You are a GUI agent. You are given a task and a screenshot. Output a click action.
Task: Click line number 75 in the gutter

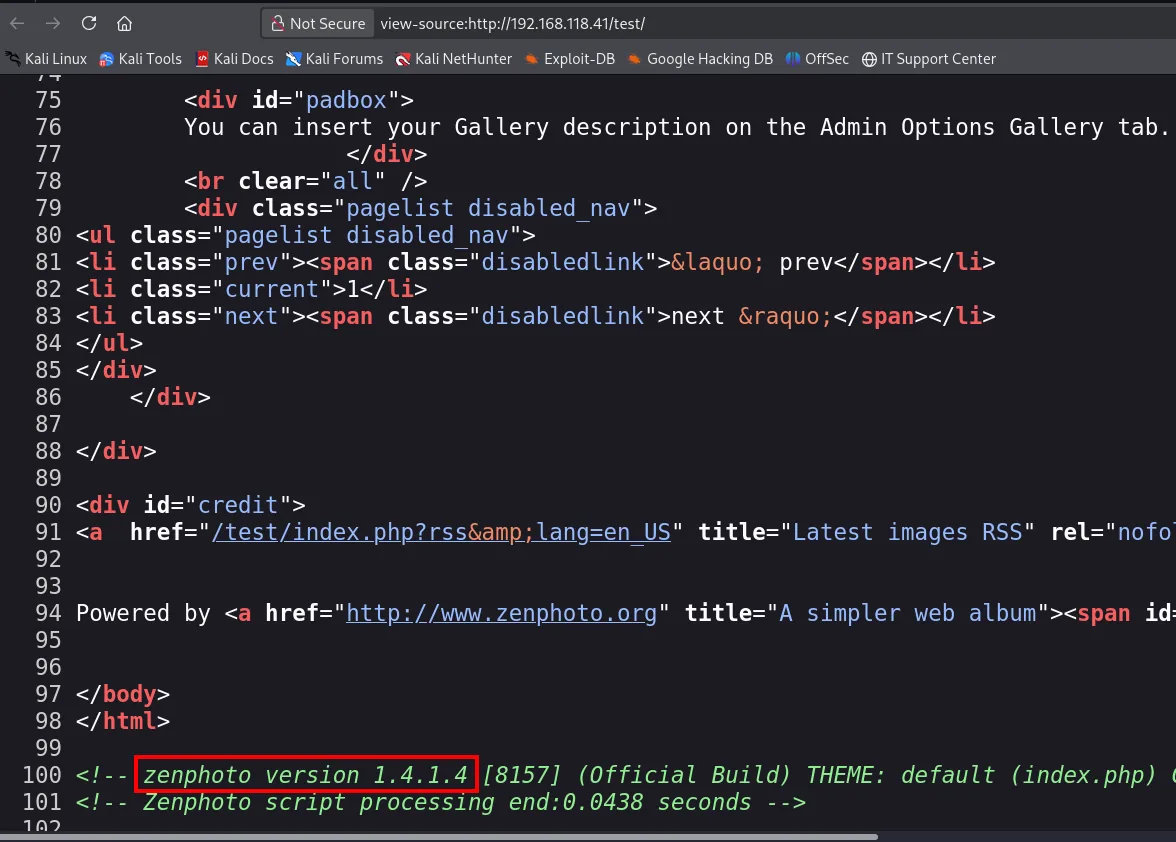pos(48,100)
